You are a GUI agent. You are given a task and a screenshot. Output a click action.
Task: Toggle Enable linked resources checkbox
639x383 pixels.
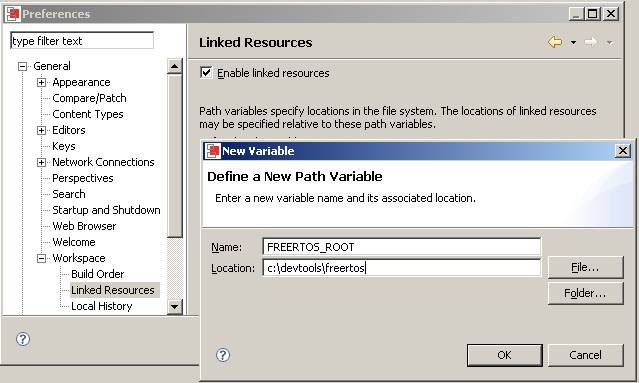(x=206, y=73)
